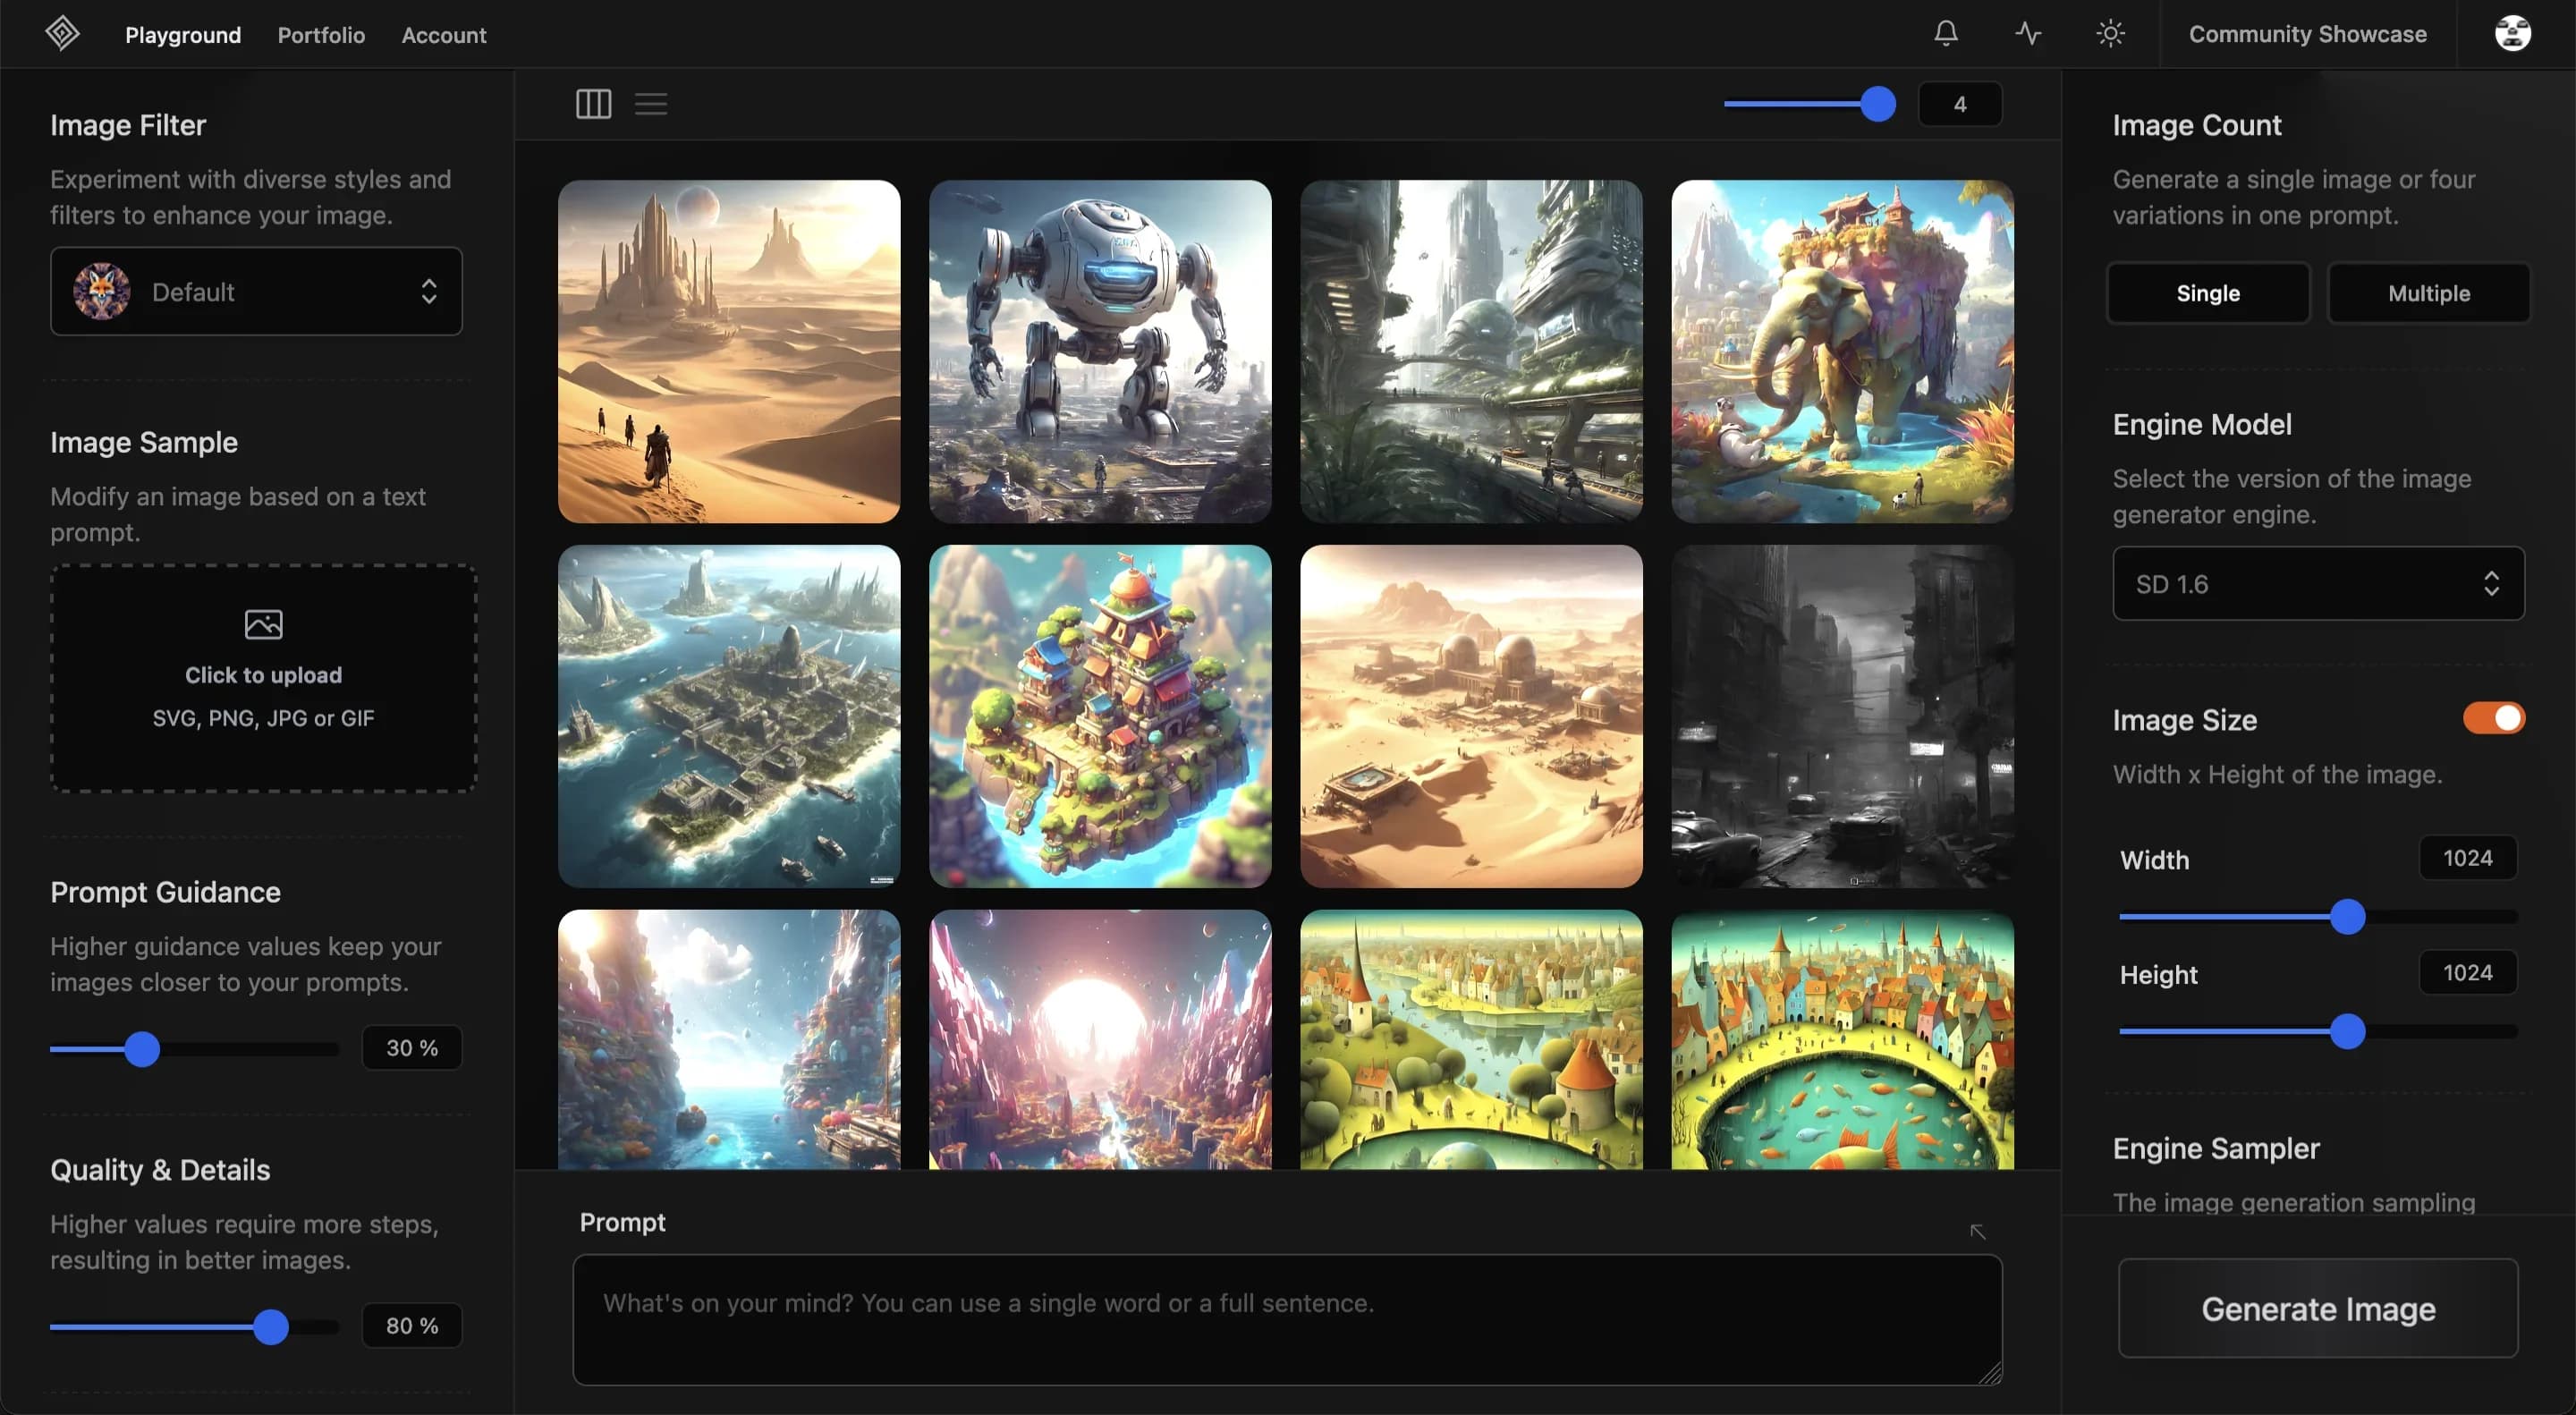Select the Portfolio menu tab
Image resolution: width=2576 pixels, height=1415 pixels.
click(320, 33)
